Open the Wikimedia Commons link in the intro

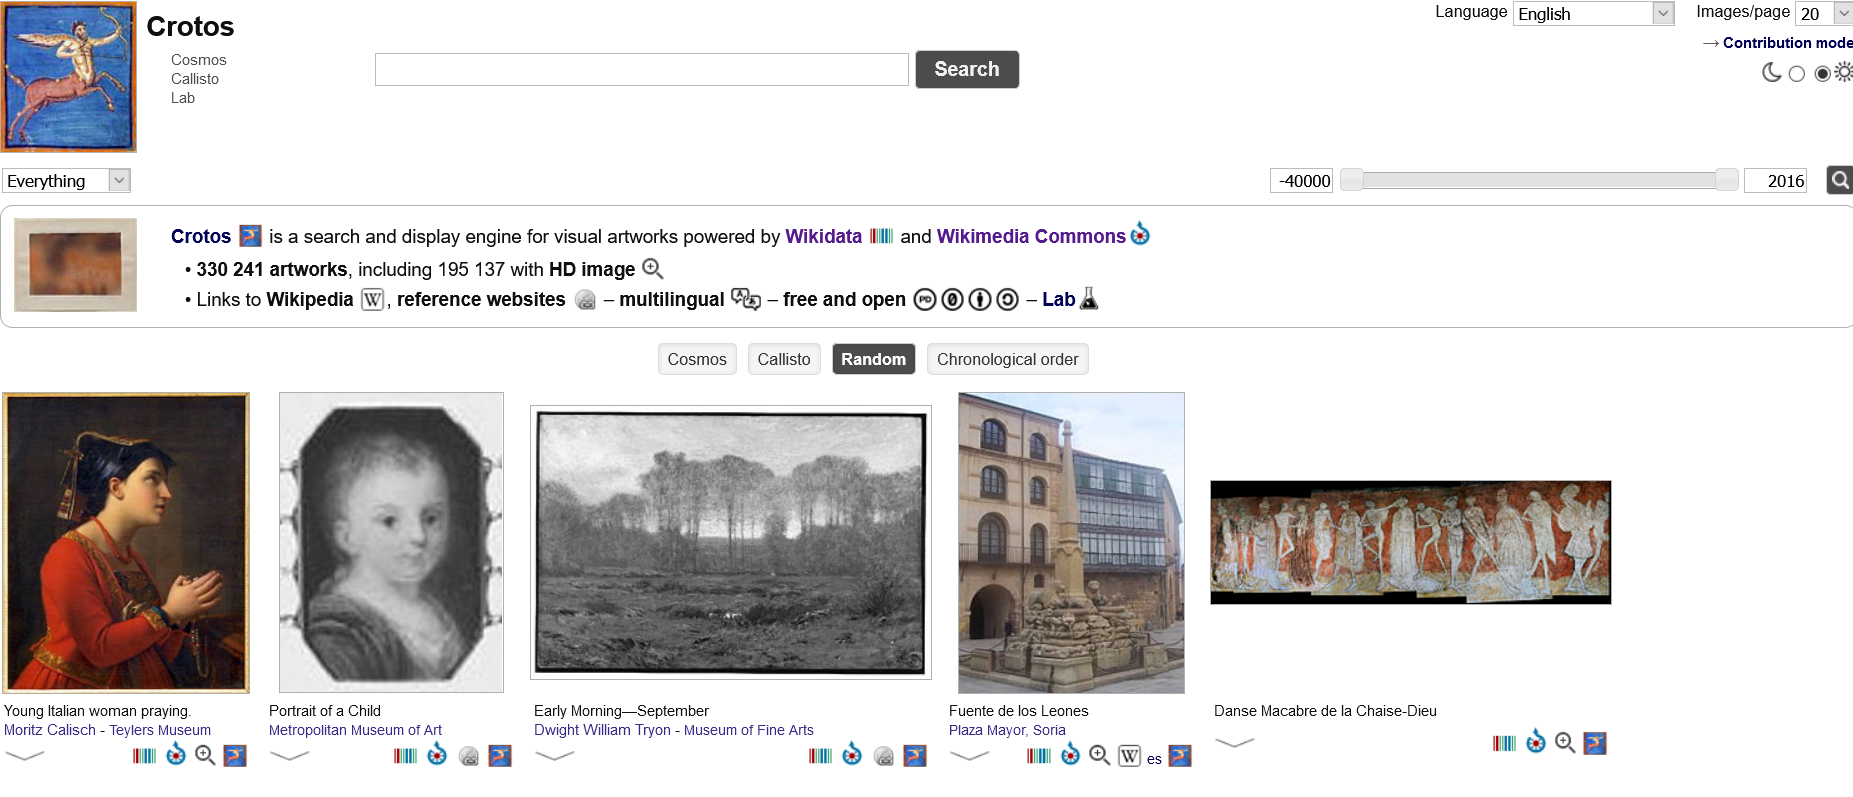(x=1031, y=236)
